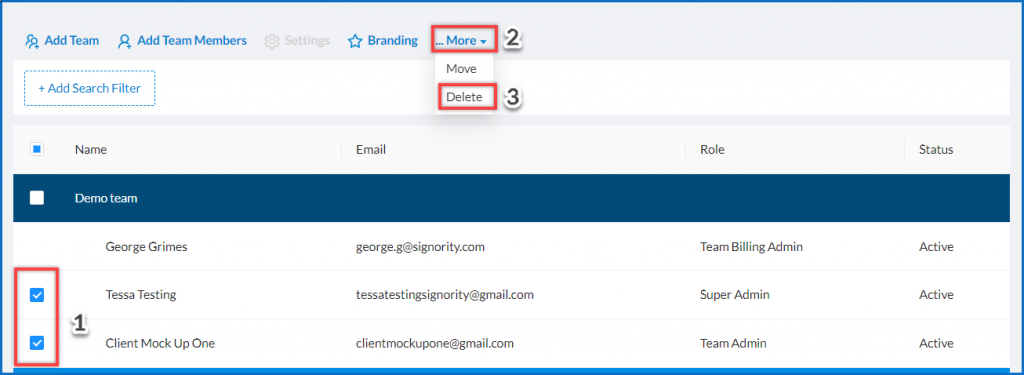Sort by the Status column header
This screenshot has width=1024, height=375.
(x=936, y=150)
